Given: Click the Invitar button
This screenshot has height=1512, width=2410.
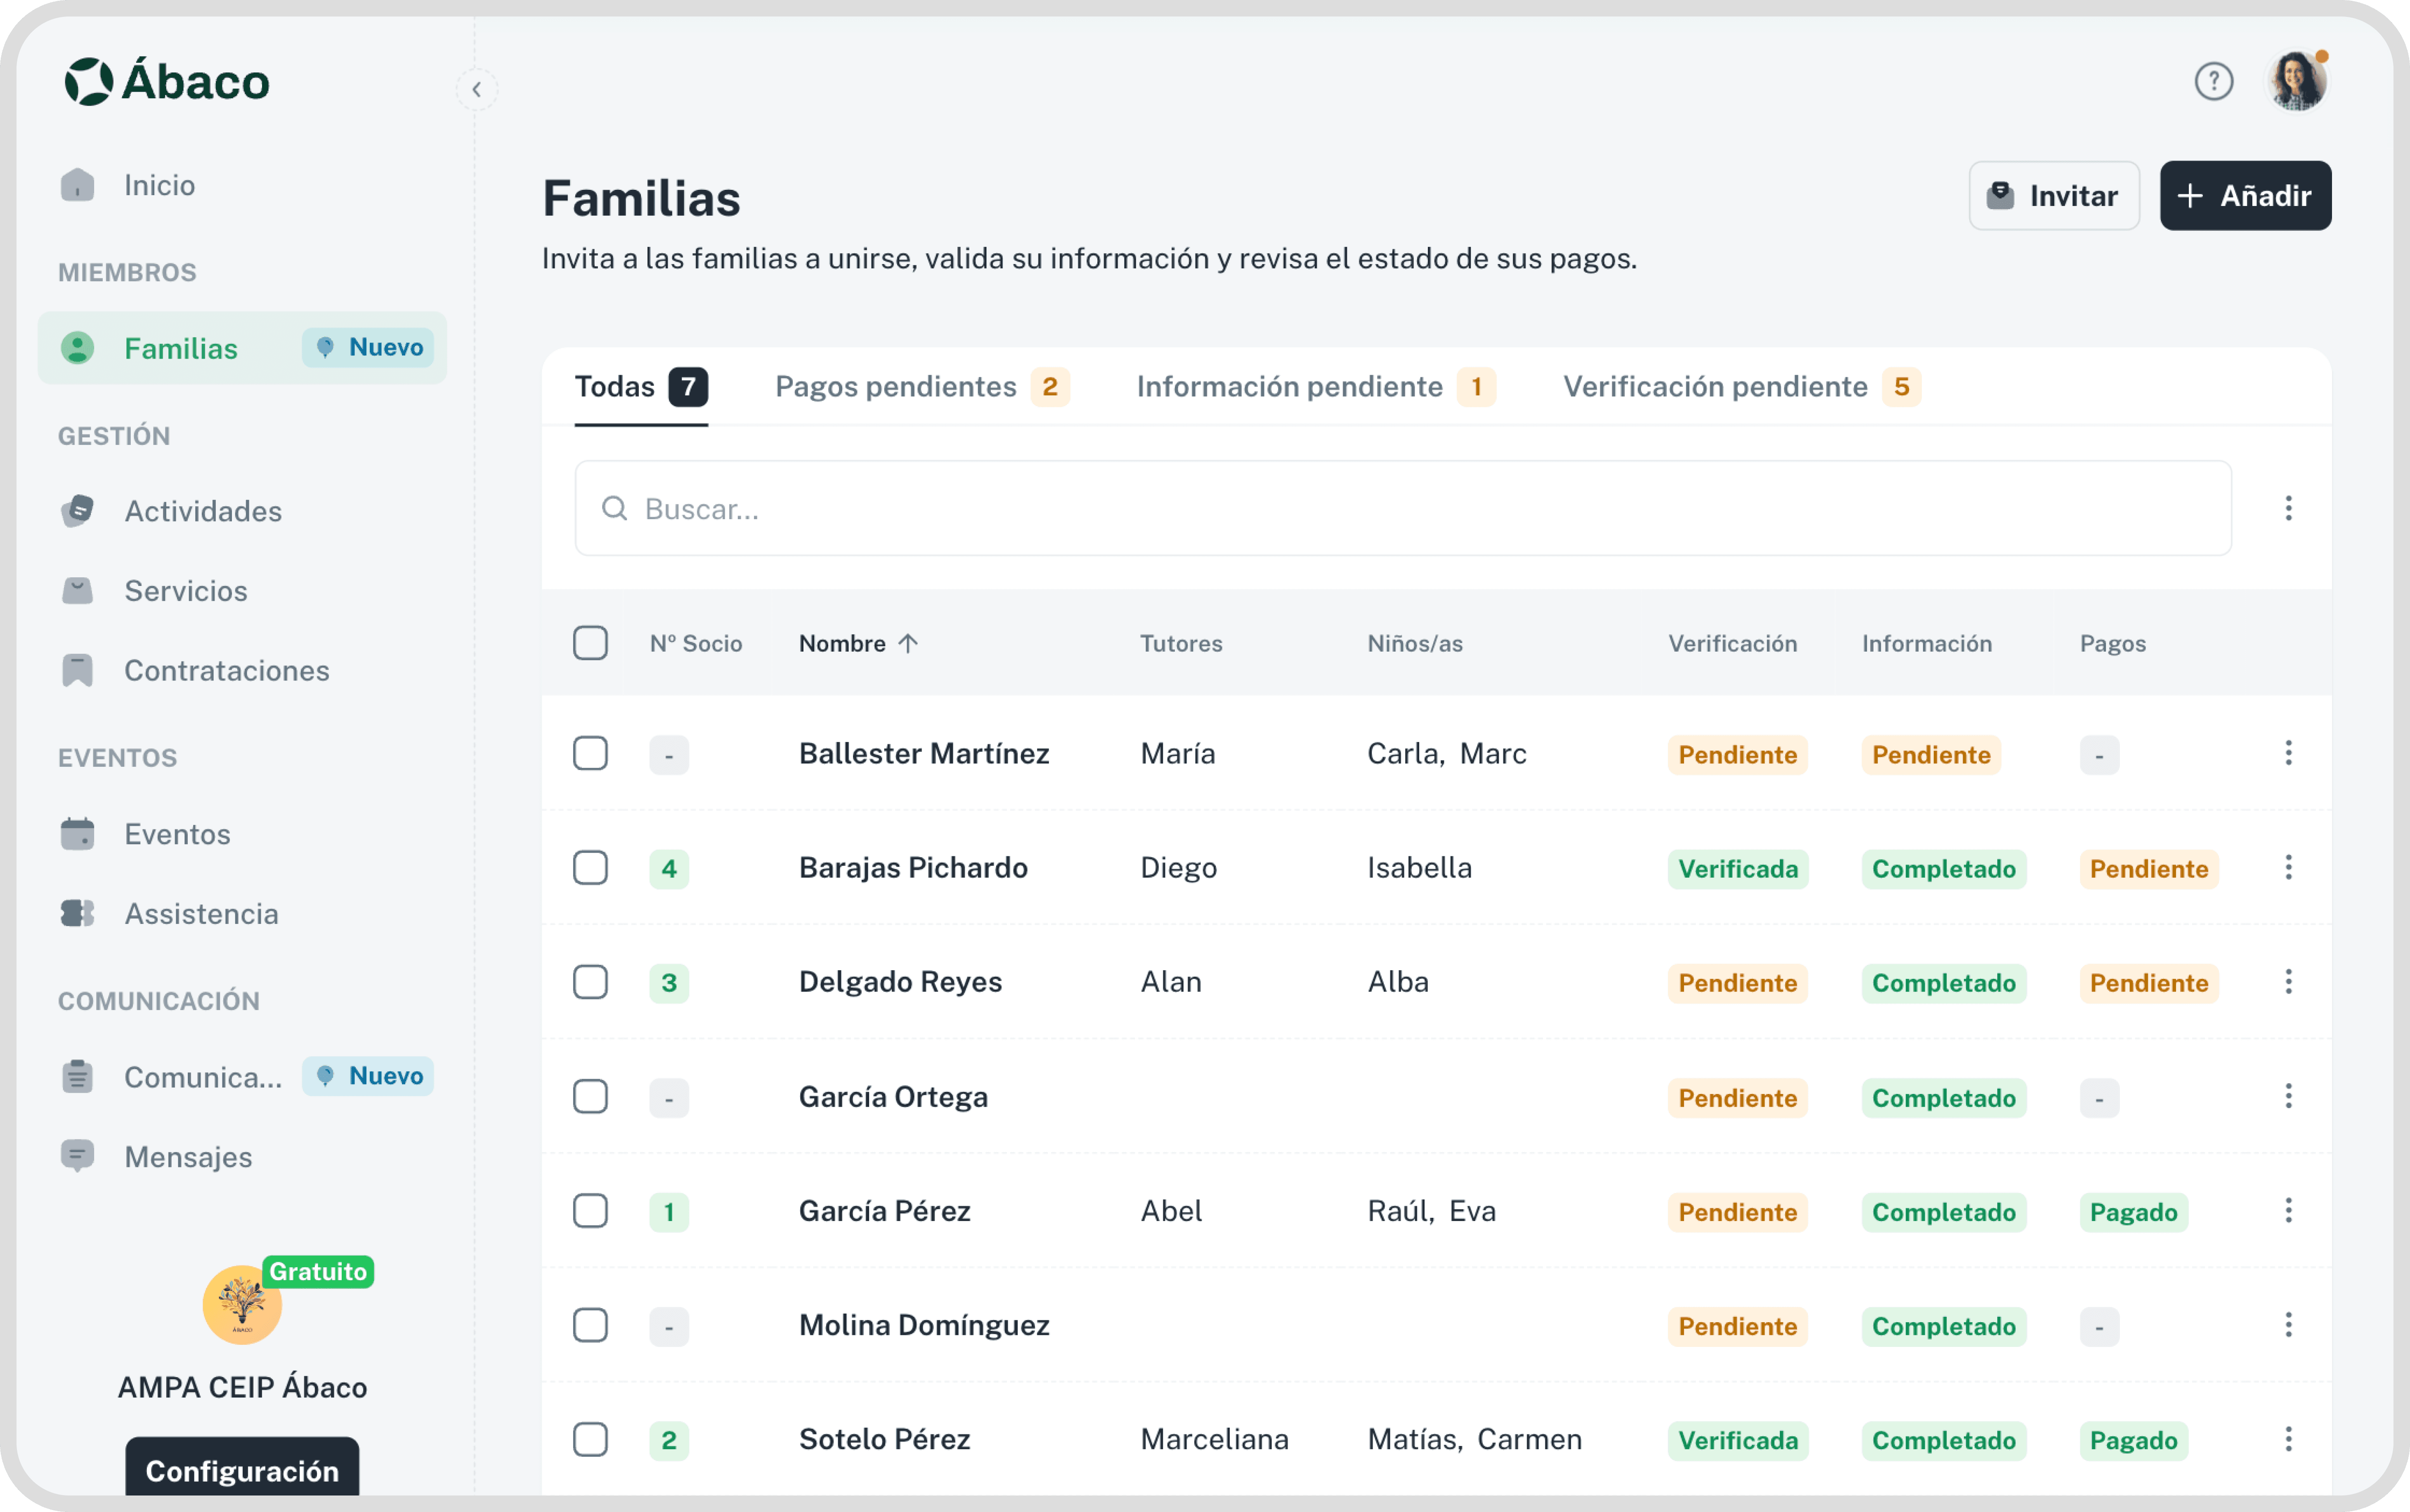Looking at the screenshot, I should 2053,196.
